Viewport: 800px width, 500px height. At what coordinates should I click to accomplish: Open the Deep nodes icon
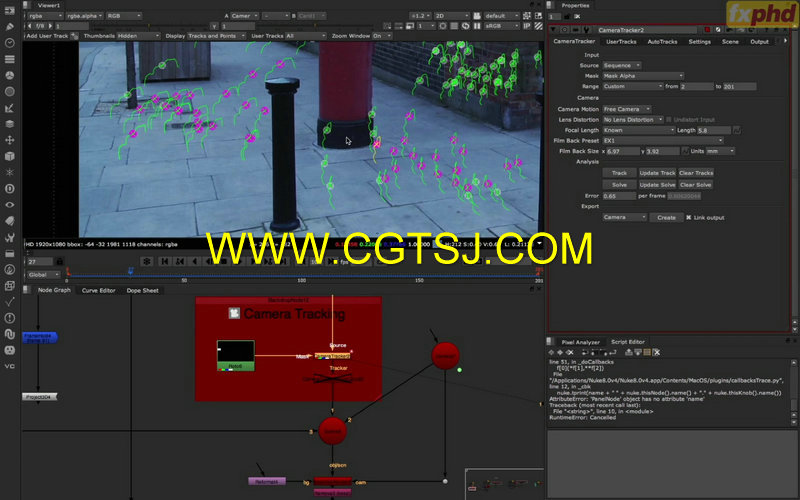[x=9, y=188]
